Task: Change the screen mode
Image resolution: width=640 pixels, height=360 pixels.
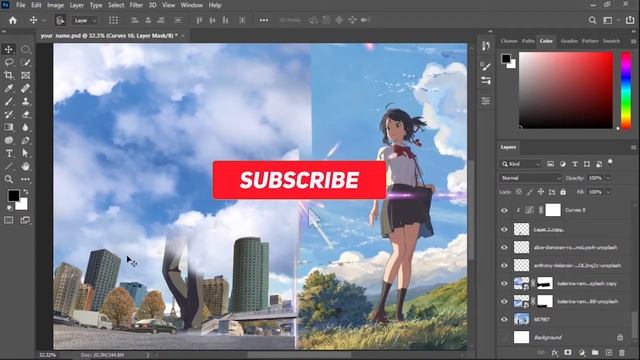Action: [25, 220]
